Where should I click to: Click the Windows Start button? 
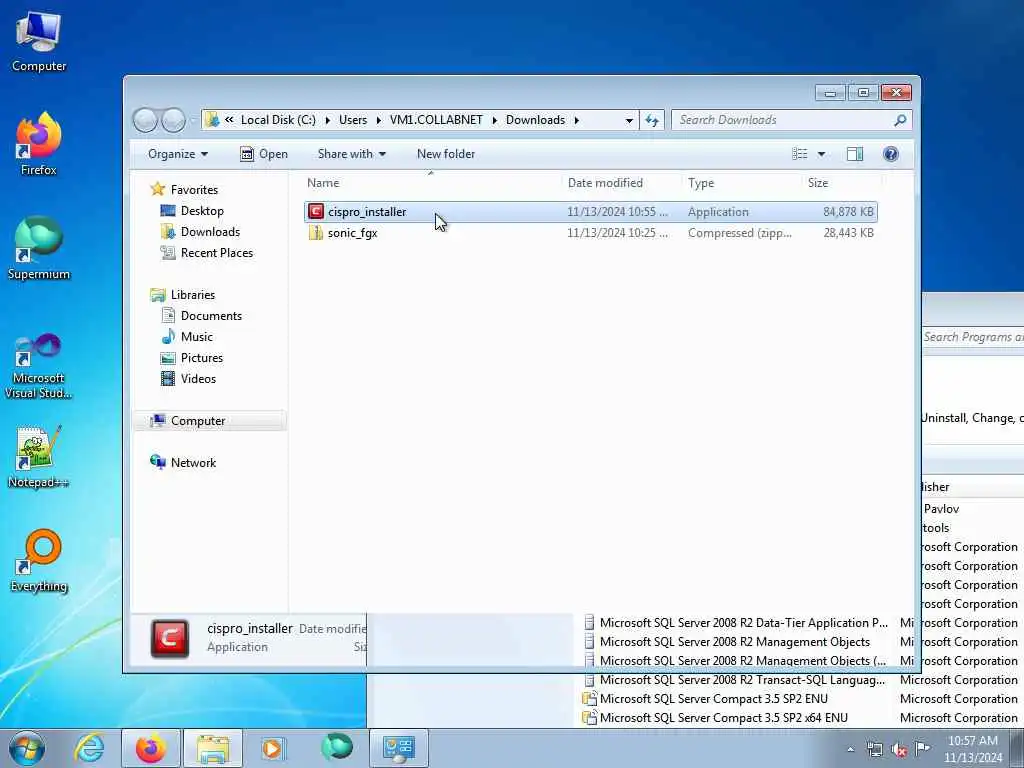pyautogui.click(x=27, y=748)
